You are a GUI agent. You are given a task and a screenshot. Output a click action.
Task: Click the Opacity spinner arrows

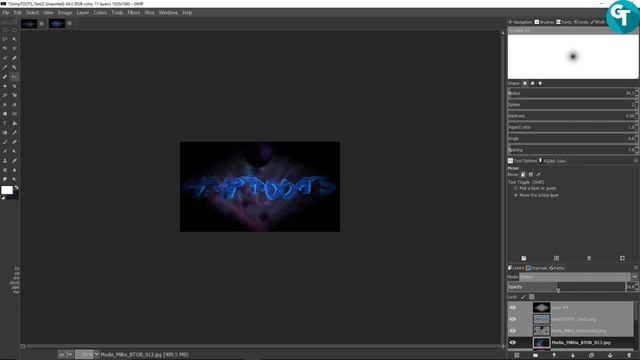click(637, 287)
